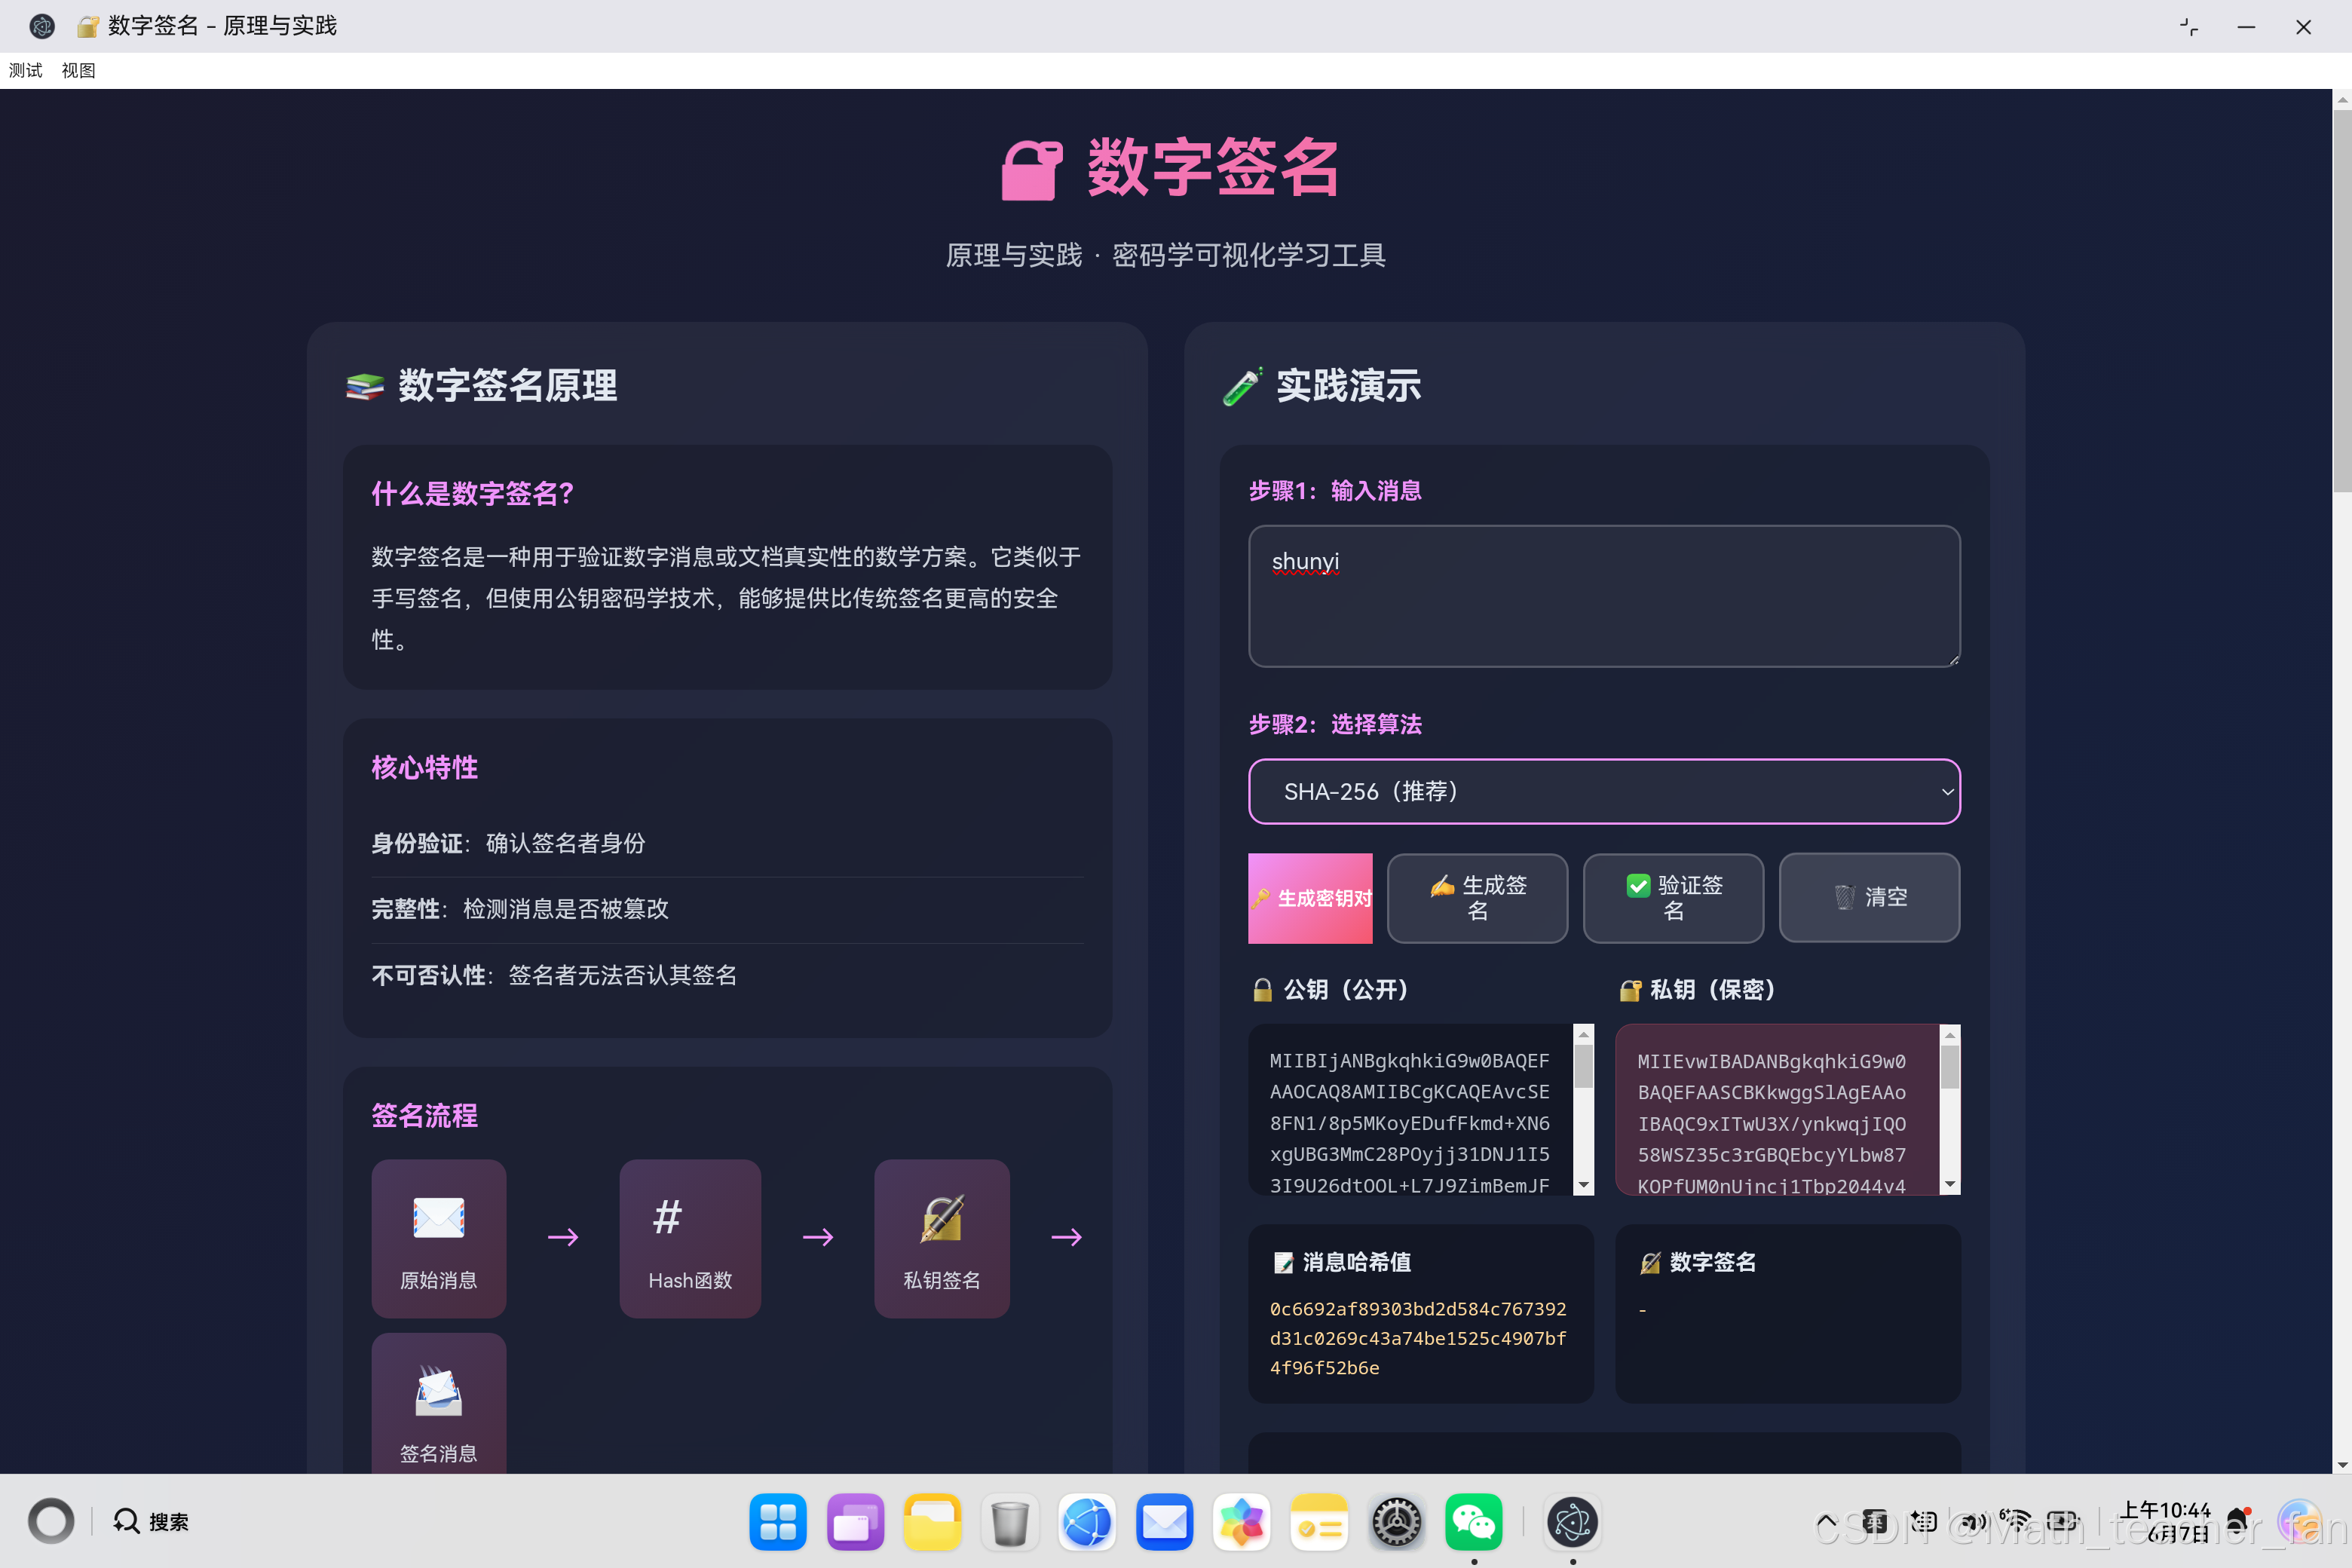Open the purple multitasking windows icon in dock
2352x1568 pixels.
point(855,1522)
